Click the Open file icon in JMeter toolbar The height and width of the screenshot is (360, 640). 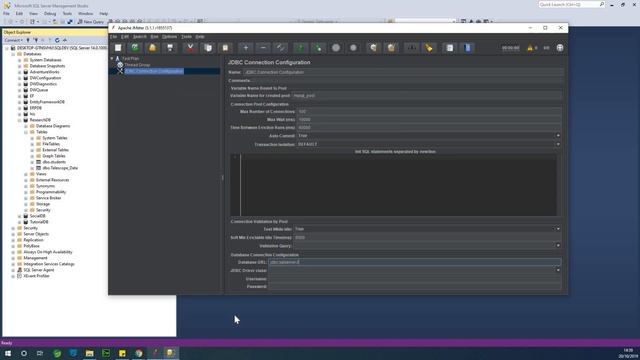click(x=152, y=48)
